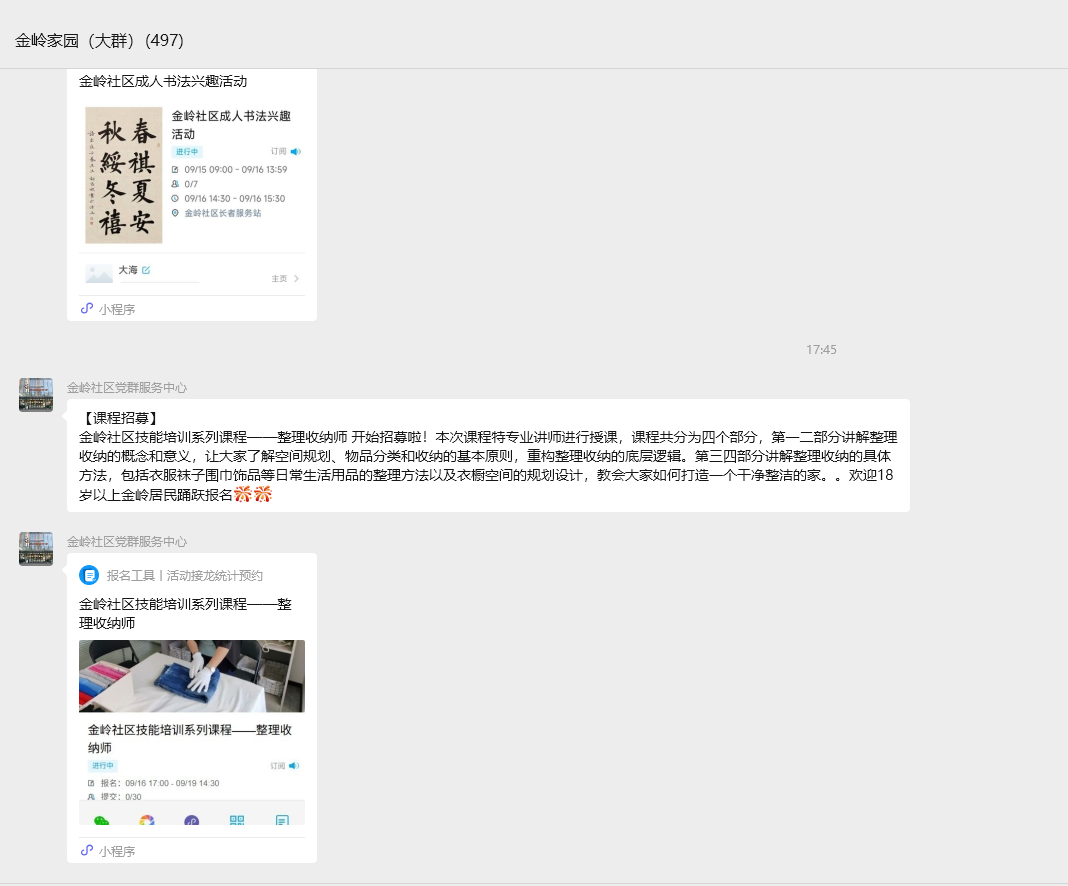Click the green WeChat share icon
Screen dimensions: 1068x886
tap(101, 821)
